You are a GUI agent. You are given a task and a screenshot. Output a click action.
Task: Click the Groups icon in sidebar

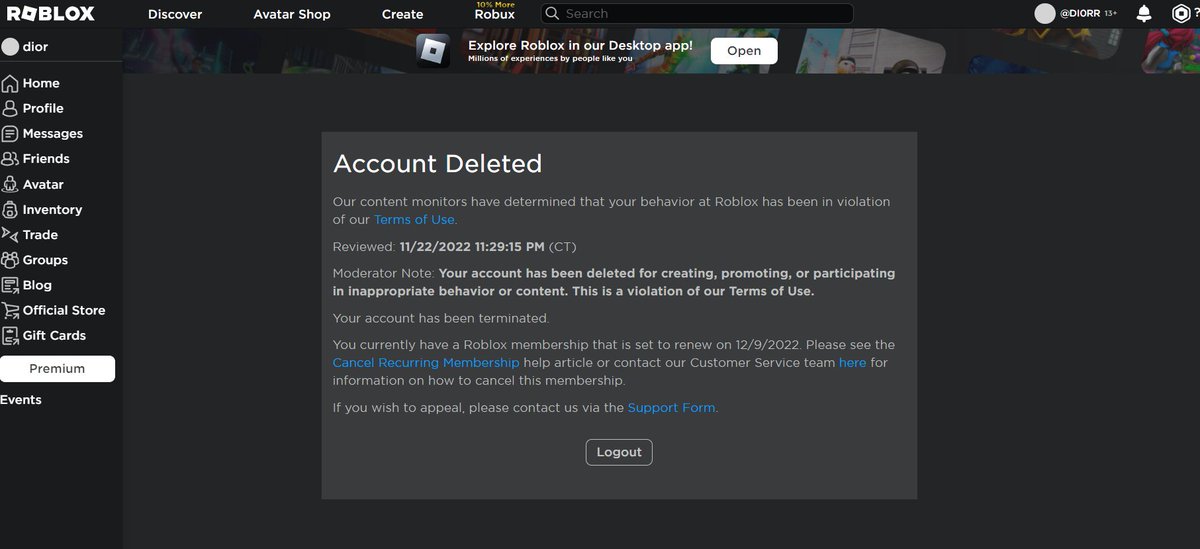(10, 260)
